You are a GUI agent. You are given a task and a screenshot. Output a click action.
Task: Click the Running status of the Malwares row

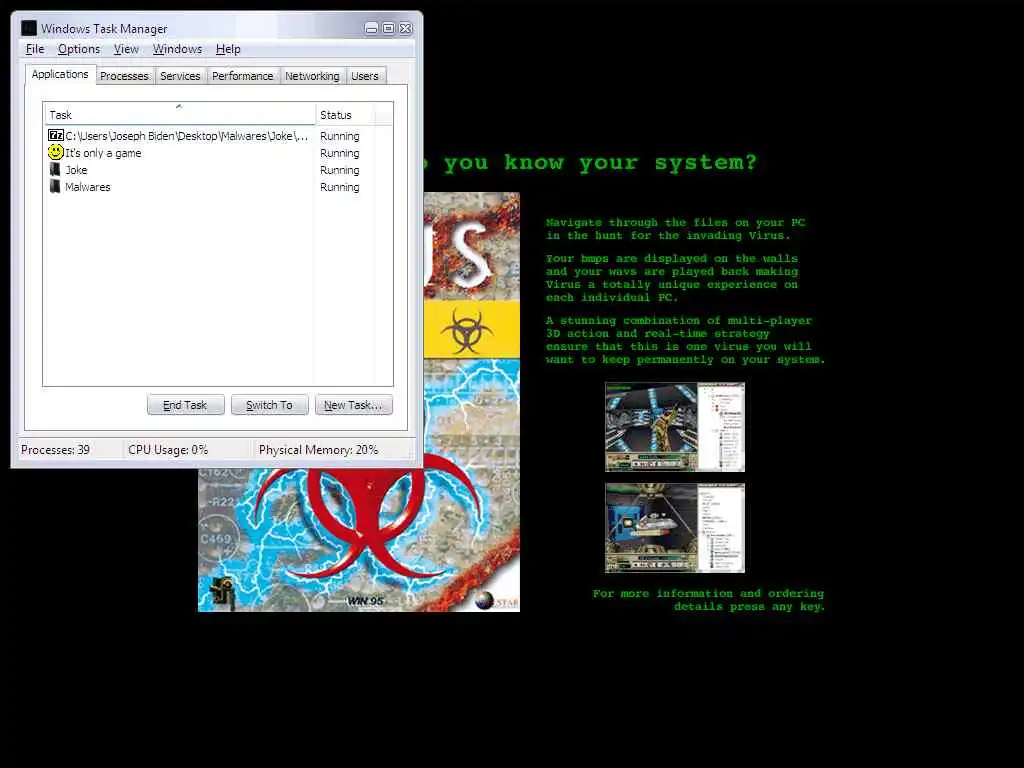coord(340,187)
